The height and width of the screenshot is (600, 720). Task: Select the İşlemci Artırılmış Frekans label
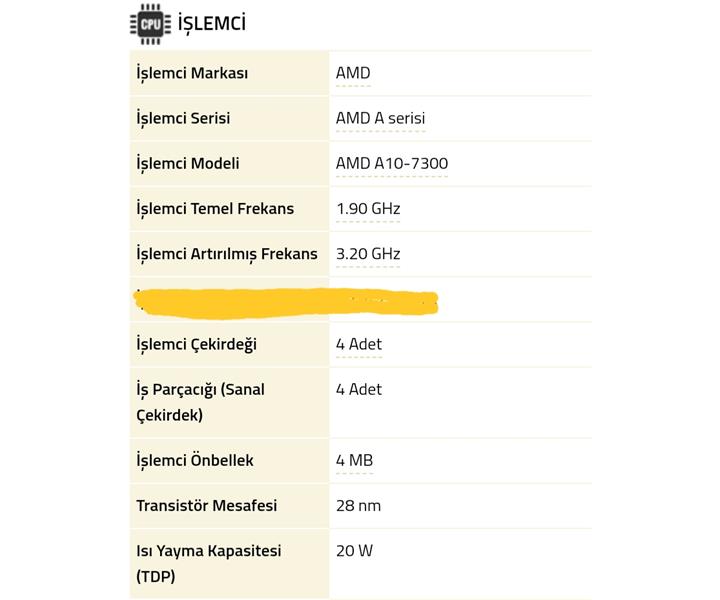pos(227,254)
